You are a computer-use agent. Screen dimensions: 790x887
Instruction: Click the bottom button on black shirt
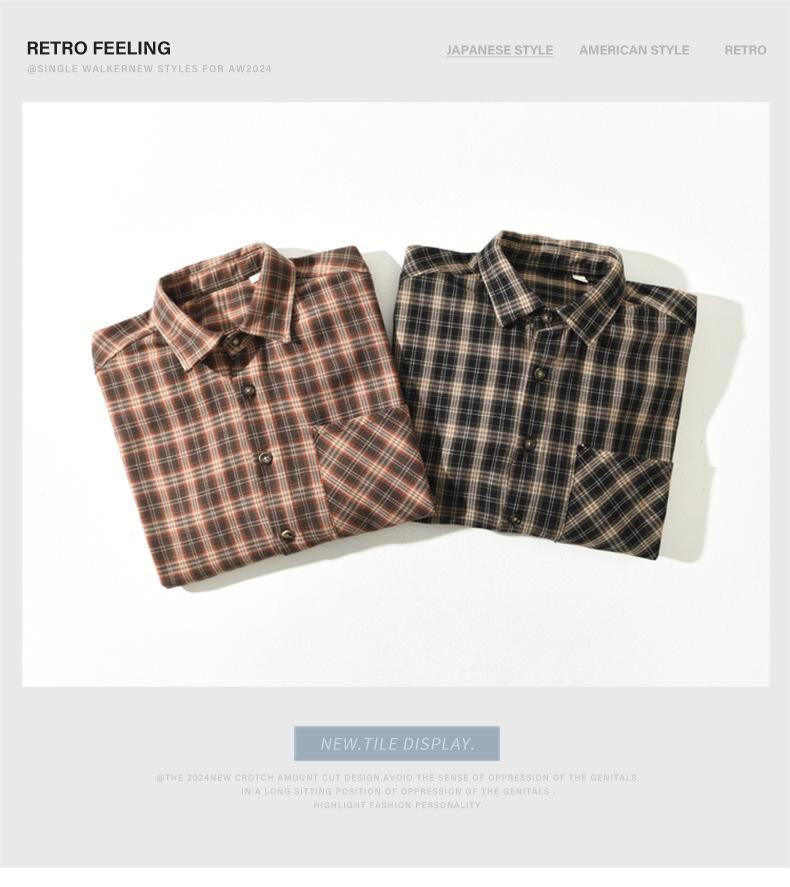coord(515,519)
